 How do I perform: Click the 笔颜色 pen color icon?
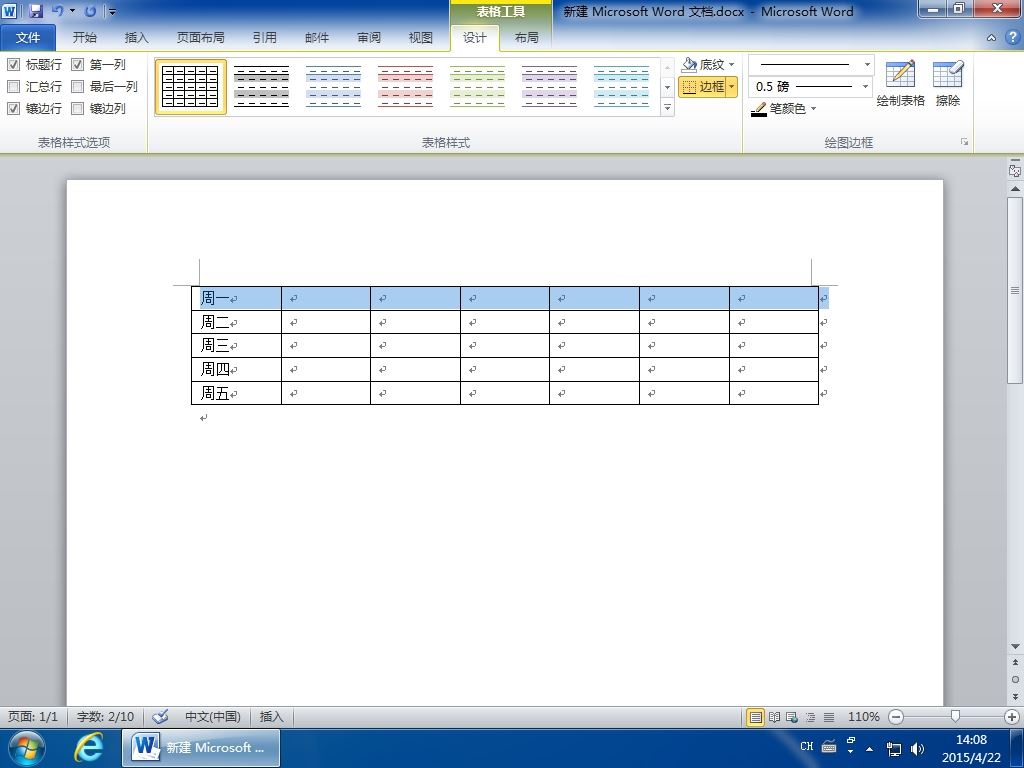click(x=758, y=109)
